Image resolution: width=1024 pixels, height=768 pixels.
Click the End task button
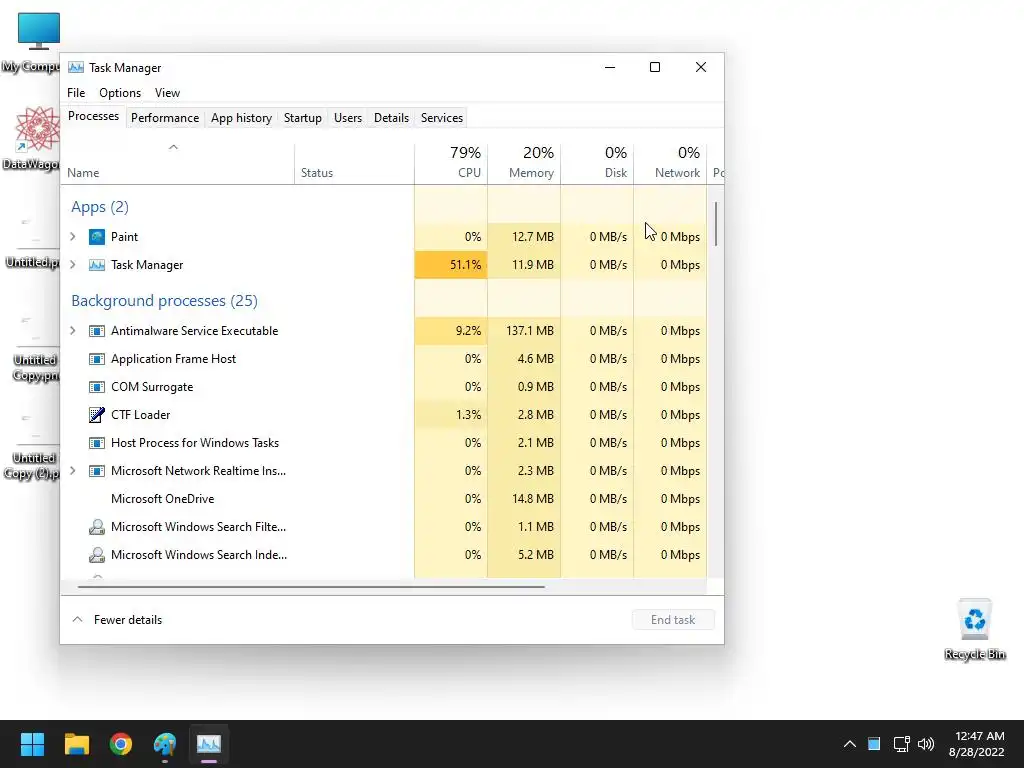point(673,620)
